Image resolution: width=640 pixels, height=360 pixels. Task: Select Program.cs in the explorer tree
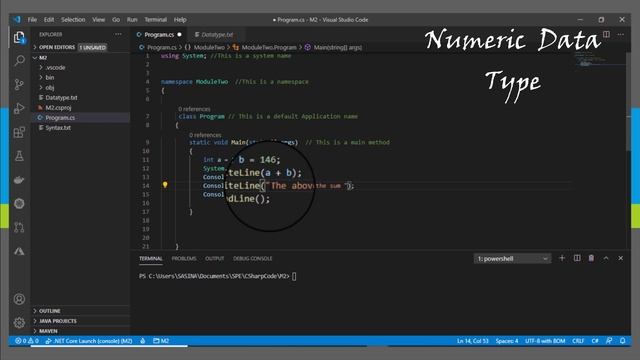click(60, 118)
